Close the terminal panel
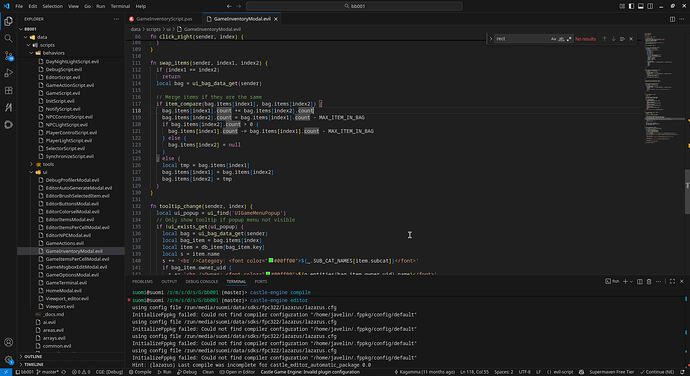 tap(682, 281)
